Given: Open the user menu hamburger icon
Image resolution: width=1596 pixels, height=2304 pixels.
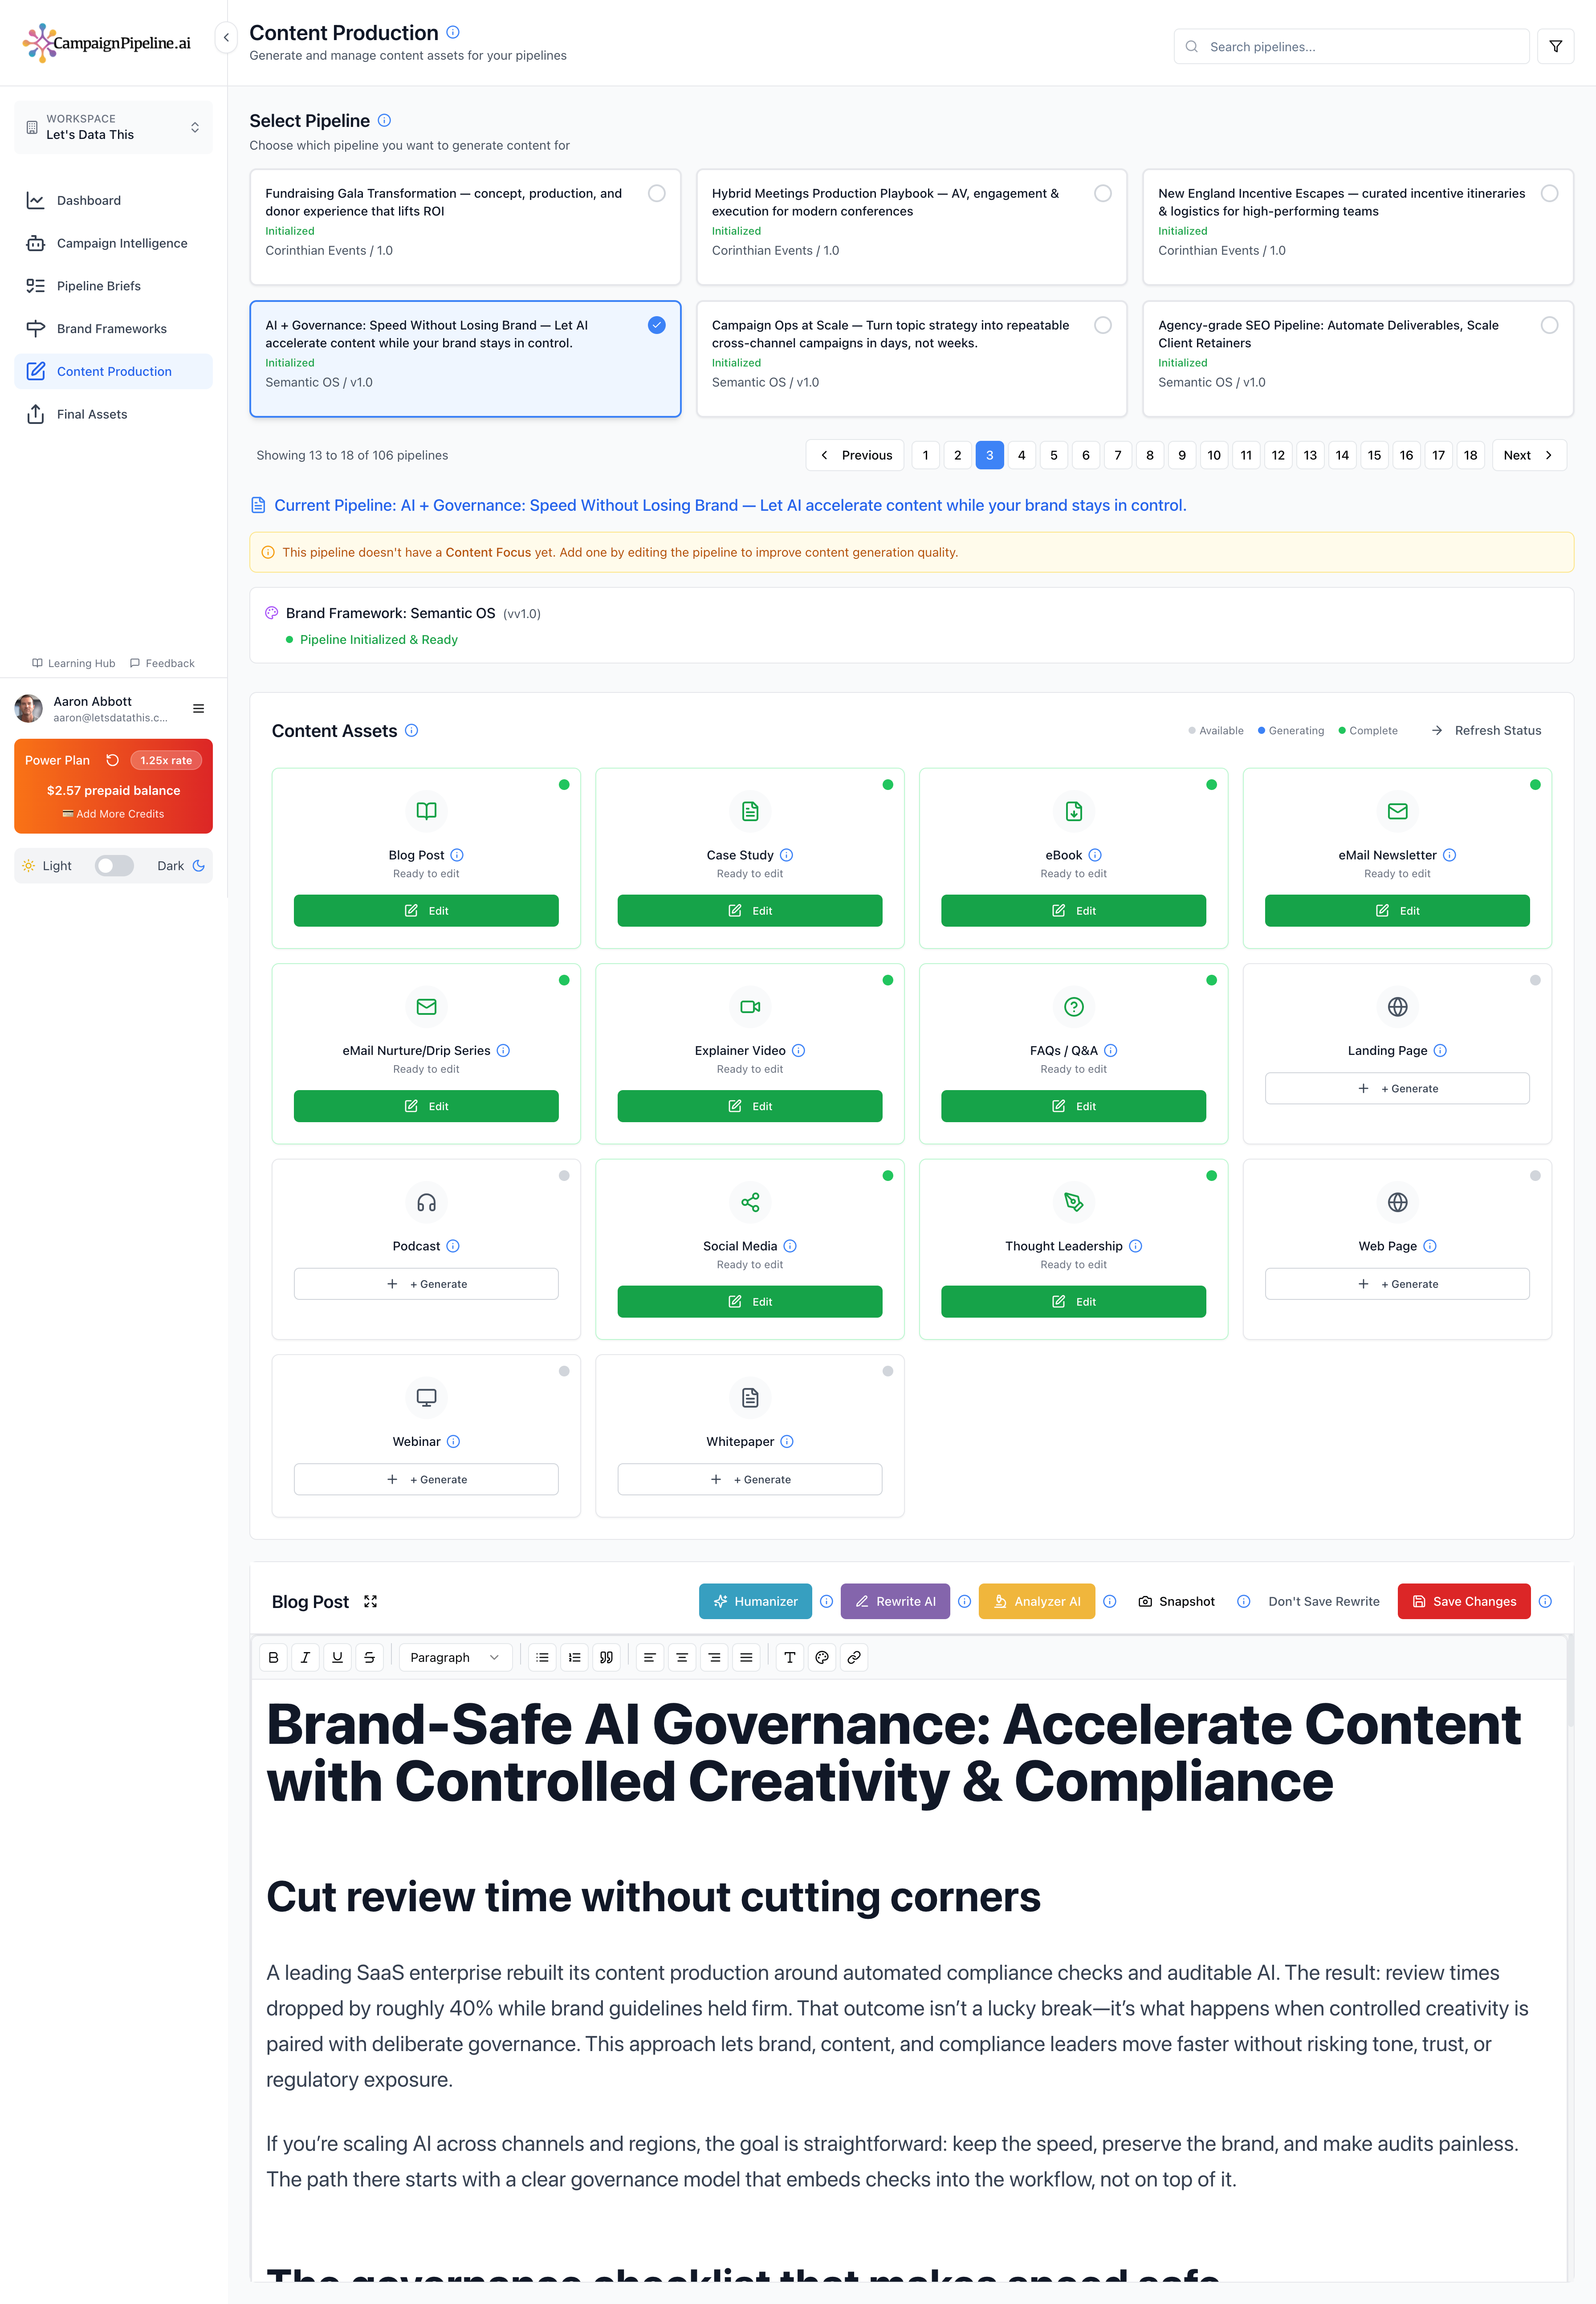Looking at the screenshot, I should pos(198,708).
